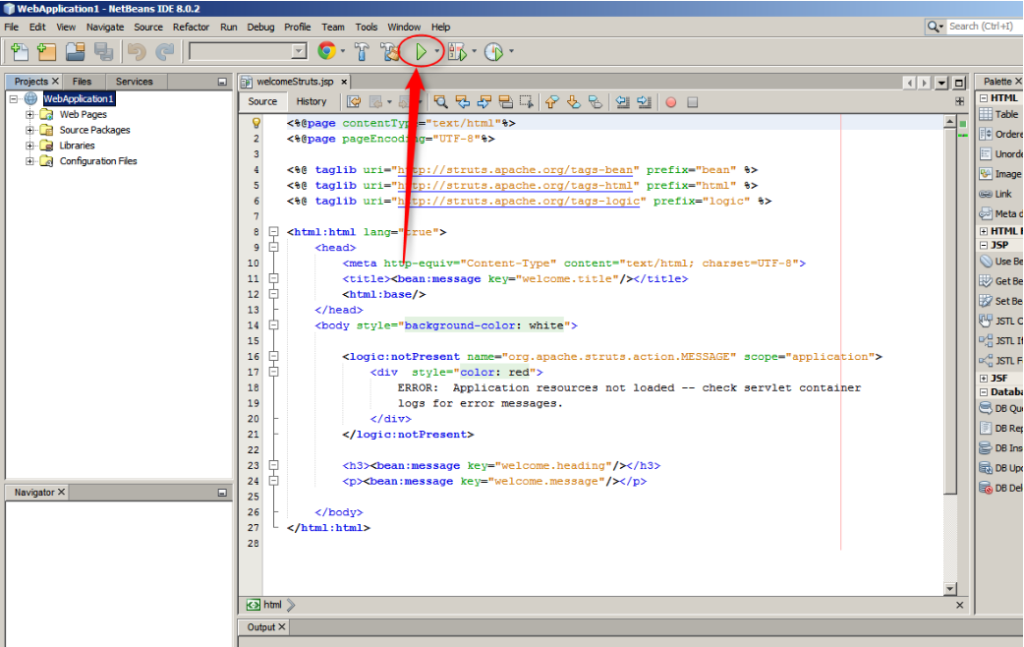Click the New Project toolbar icon
The image size is (1024, 647).
46,51
